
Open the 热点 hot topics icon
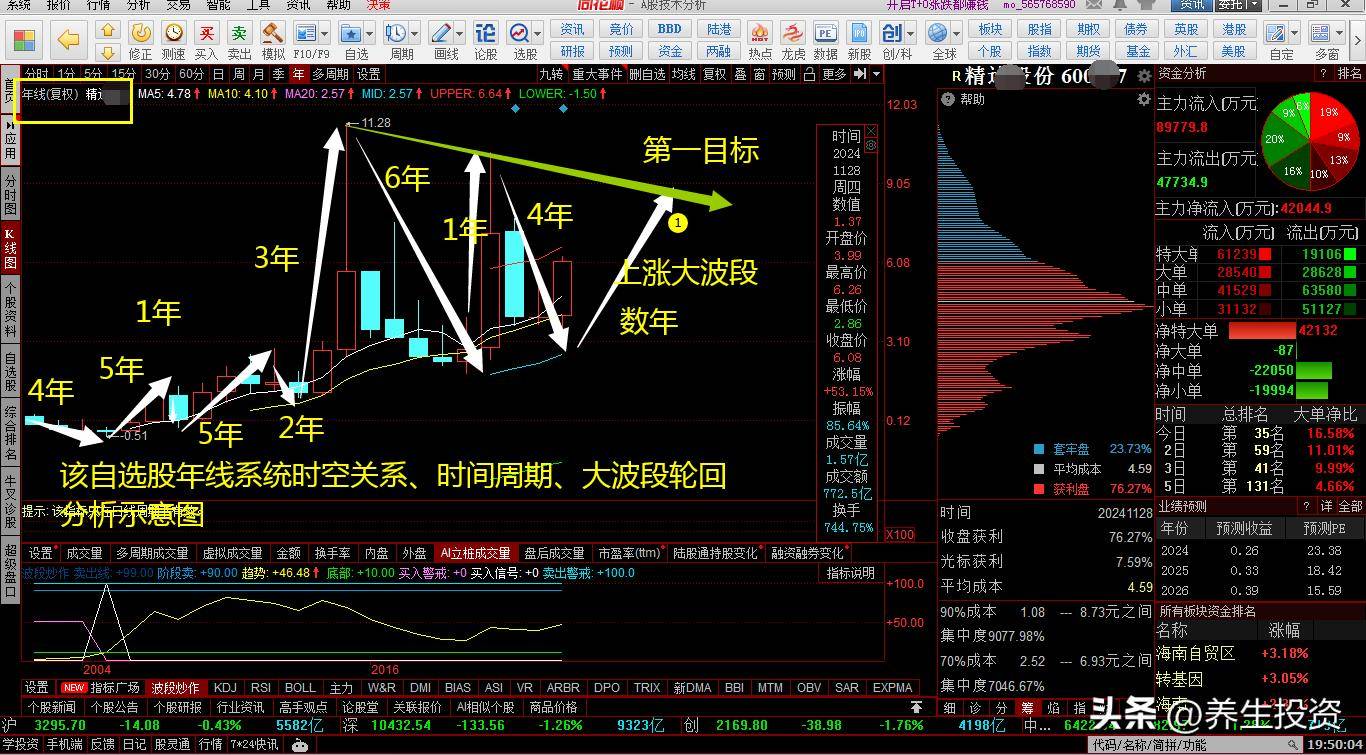pyautogui.click(x=760, y=34)
